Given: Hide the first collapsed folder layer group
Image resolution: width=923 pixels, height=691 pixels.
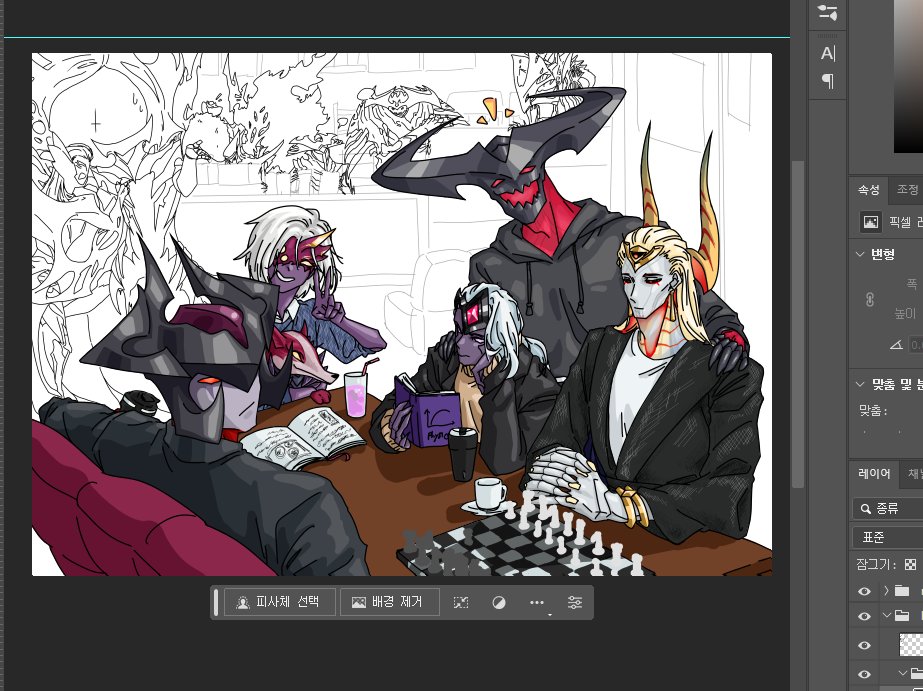Looking at the screenshot, I should [x=864, y=591].
